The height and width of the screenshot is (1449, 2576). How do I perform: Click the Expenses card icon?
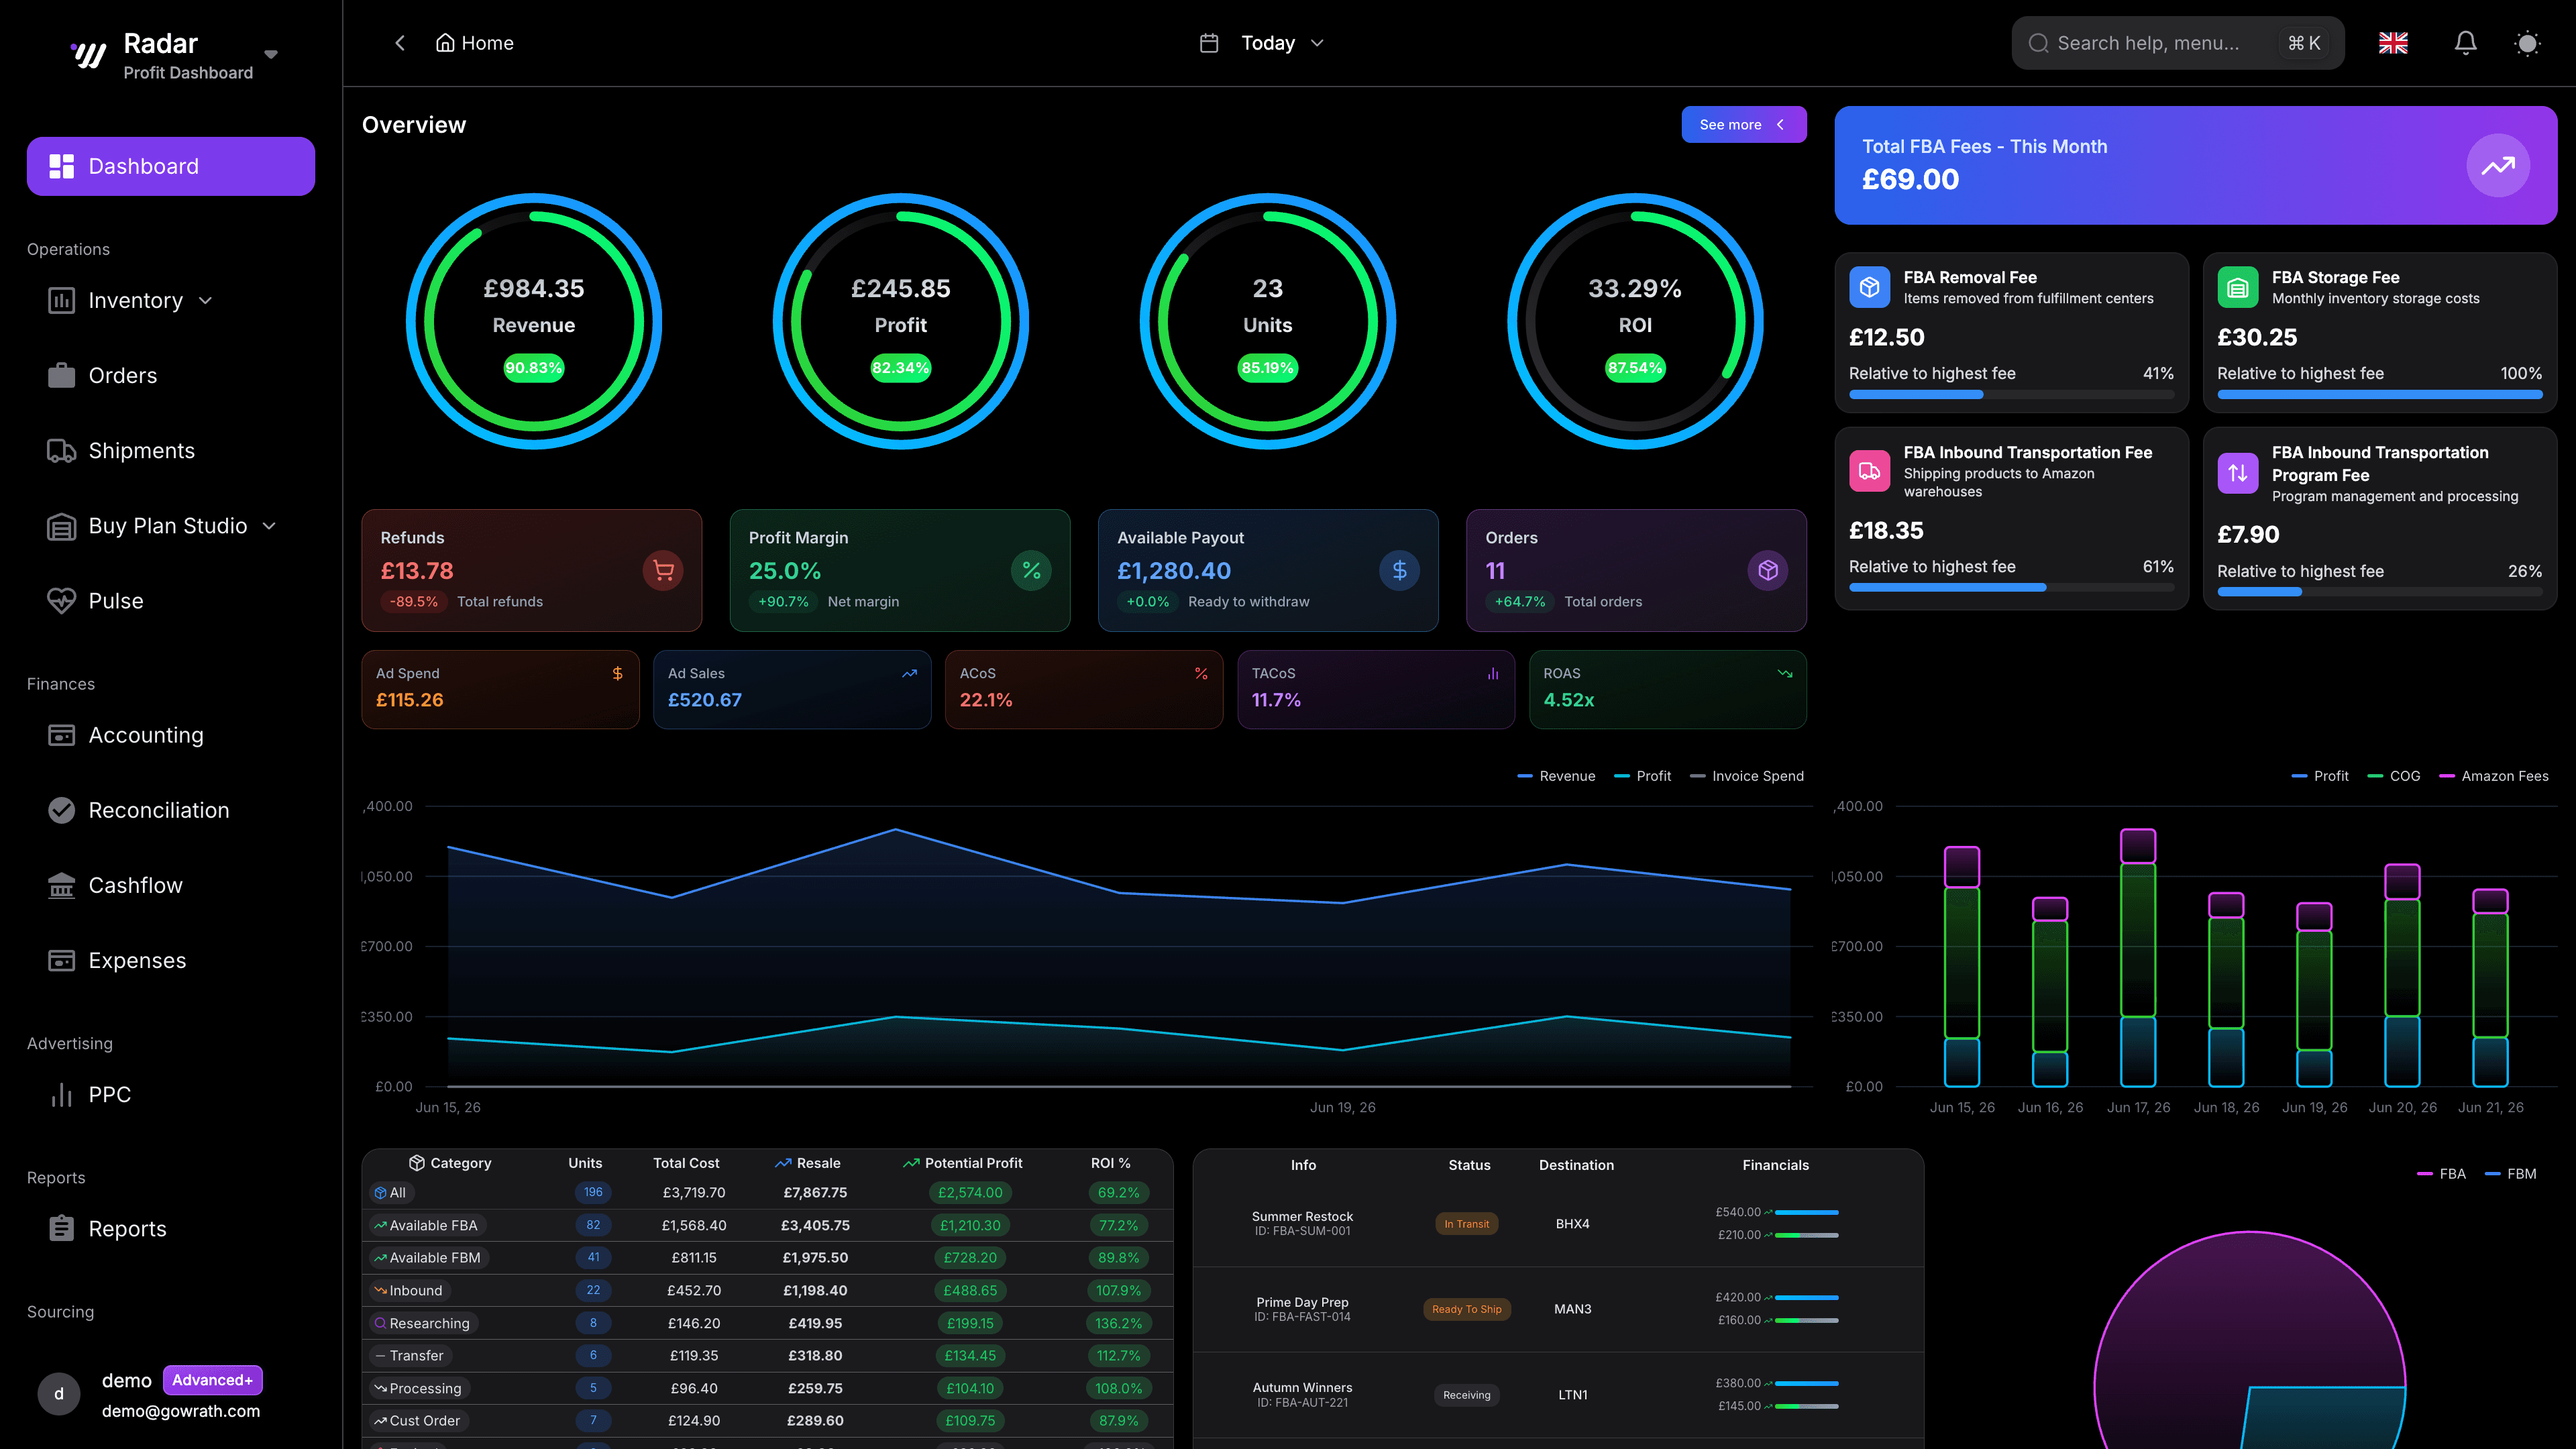point(61,960)
